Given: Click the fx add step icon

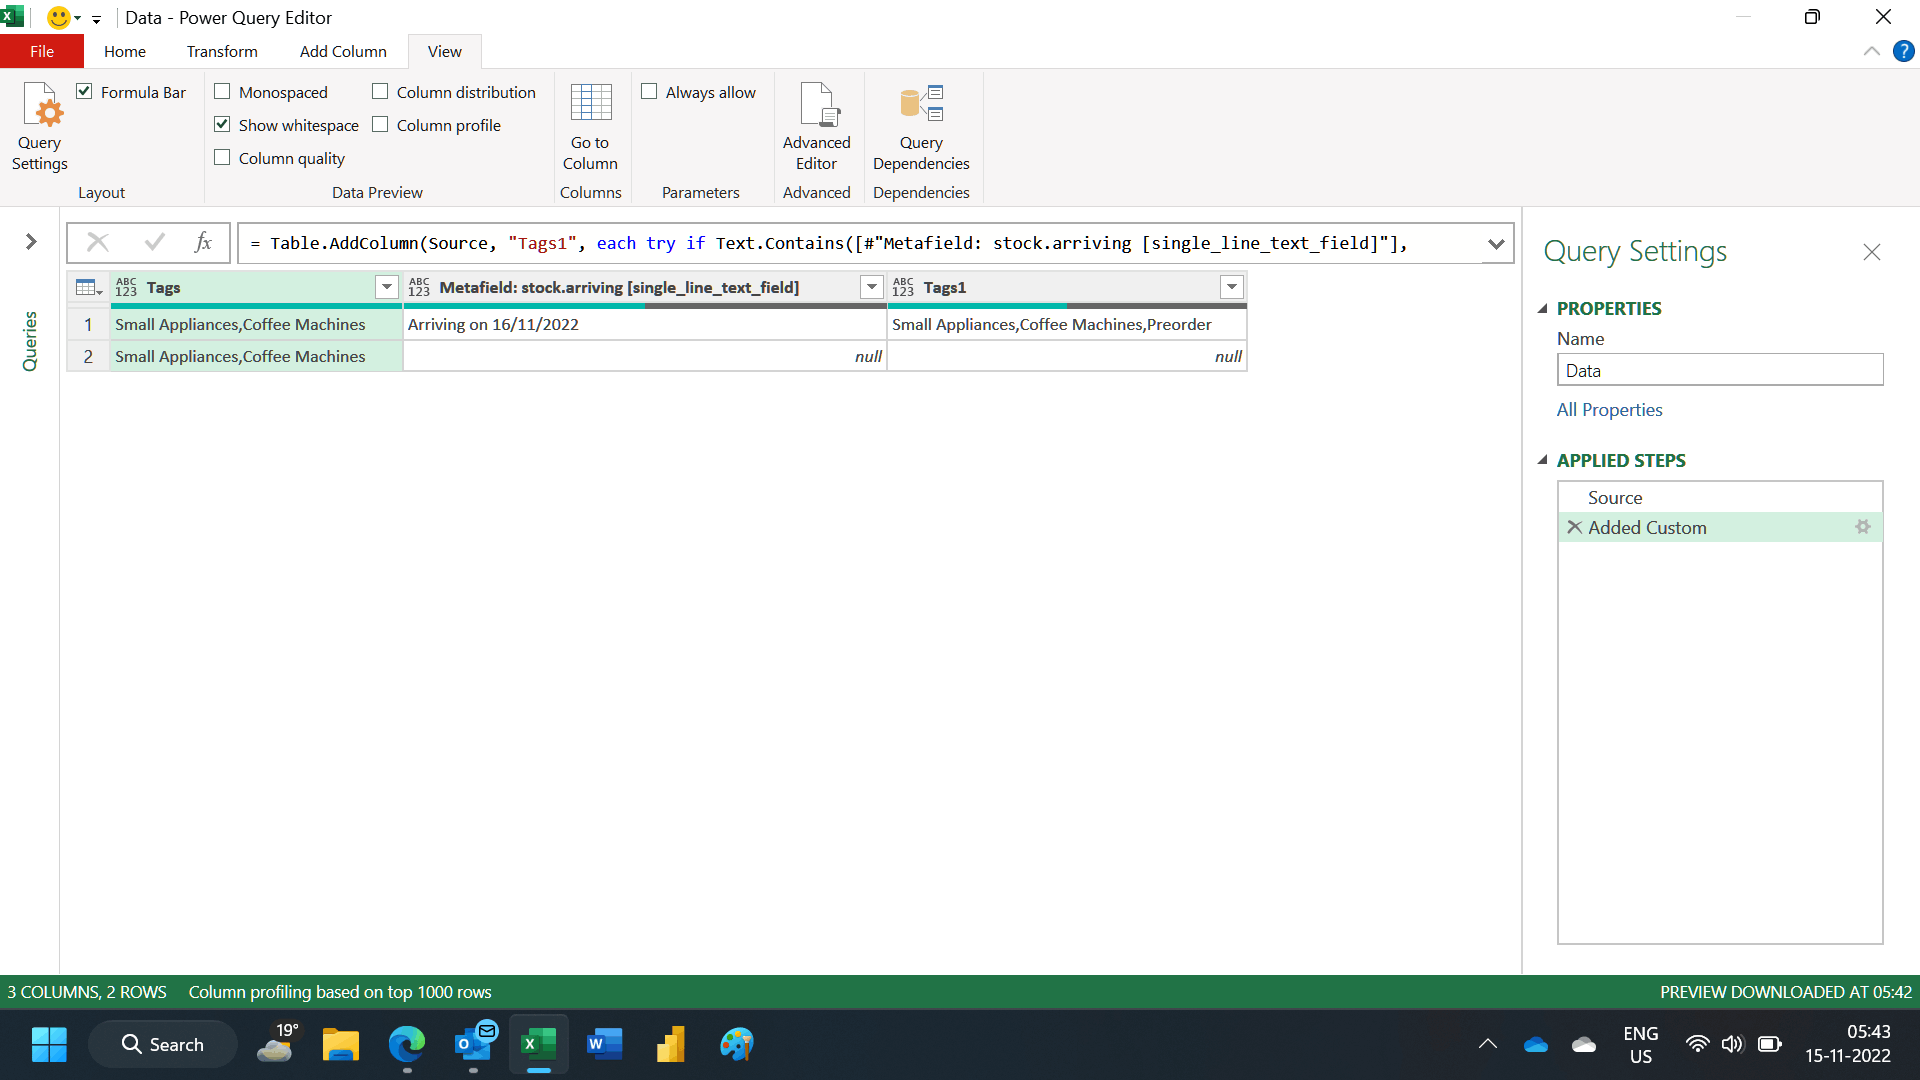Looking at the screenshot, I should click(x=203, y=242).
